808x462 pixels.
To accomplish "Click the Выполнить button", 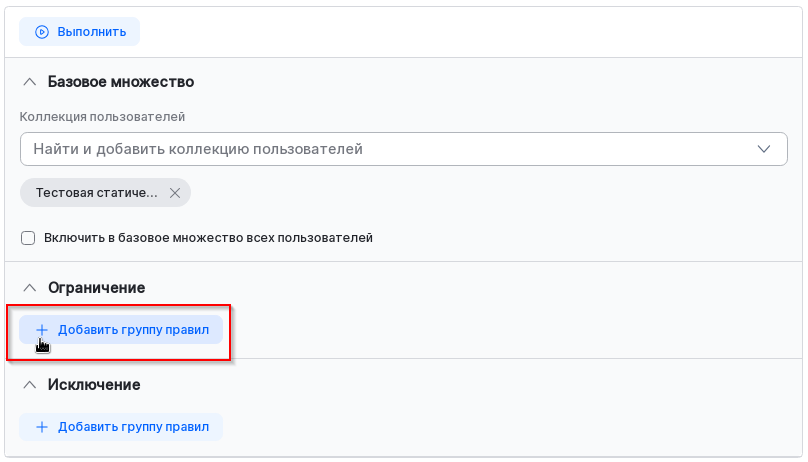I will [x=79, y=32].
